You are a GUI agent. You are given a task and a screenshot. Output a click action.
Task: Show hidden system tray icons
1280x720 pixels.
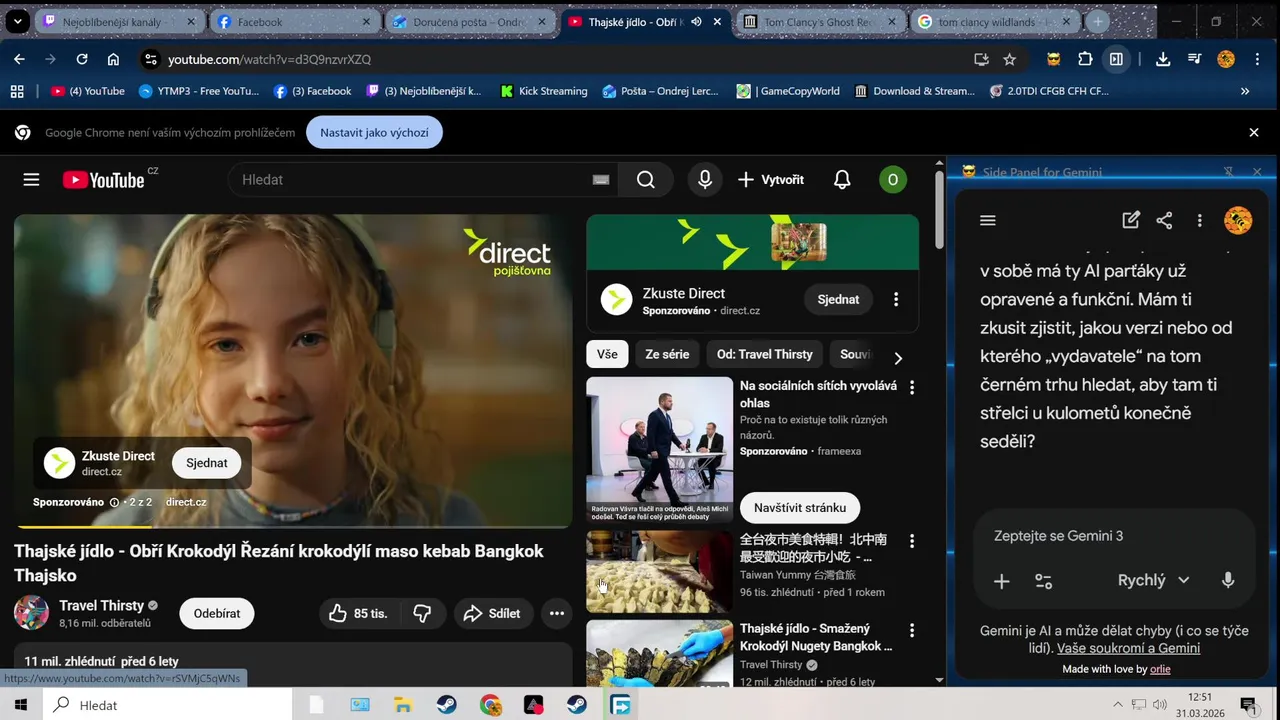coord(1118,705)
